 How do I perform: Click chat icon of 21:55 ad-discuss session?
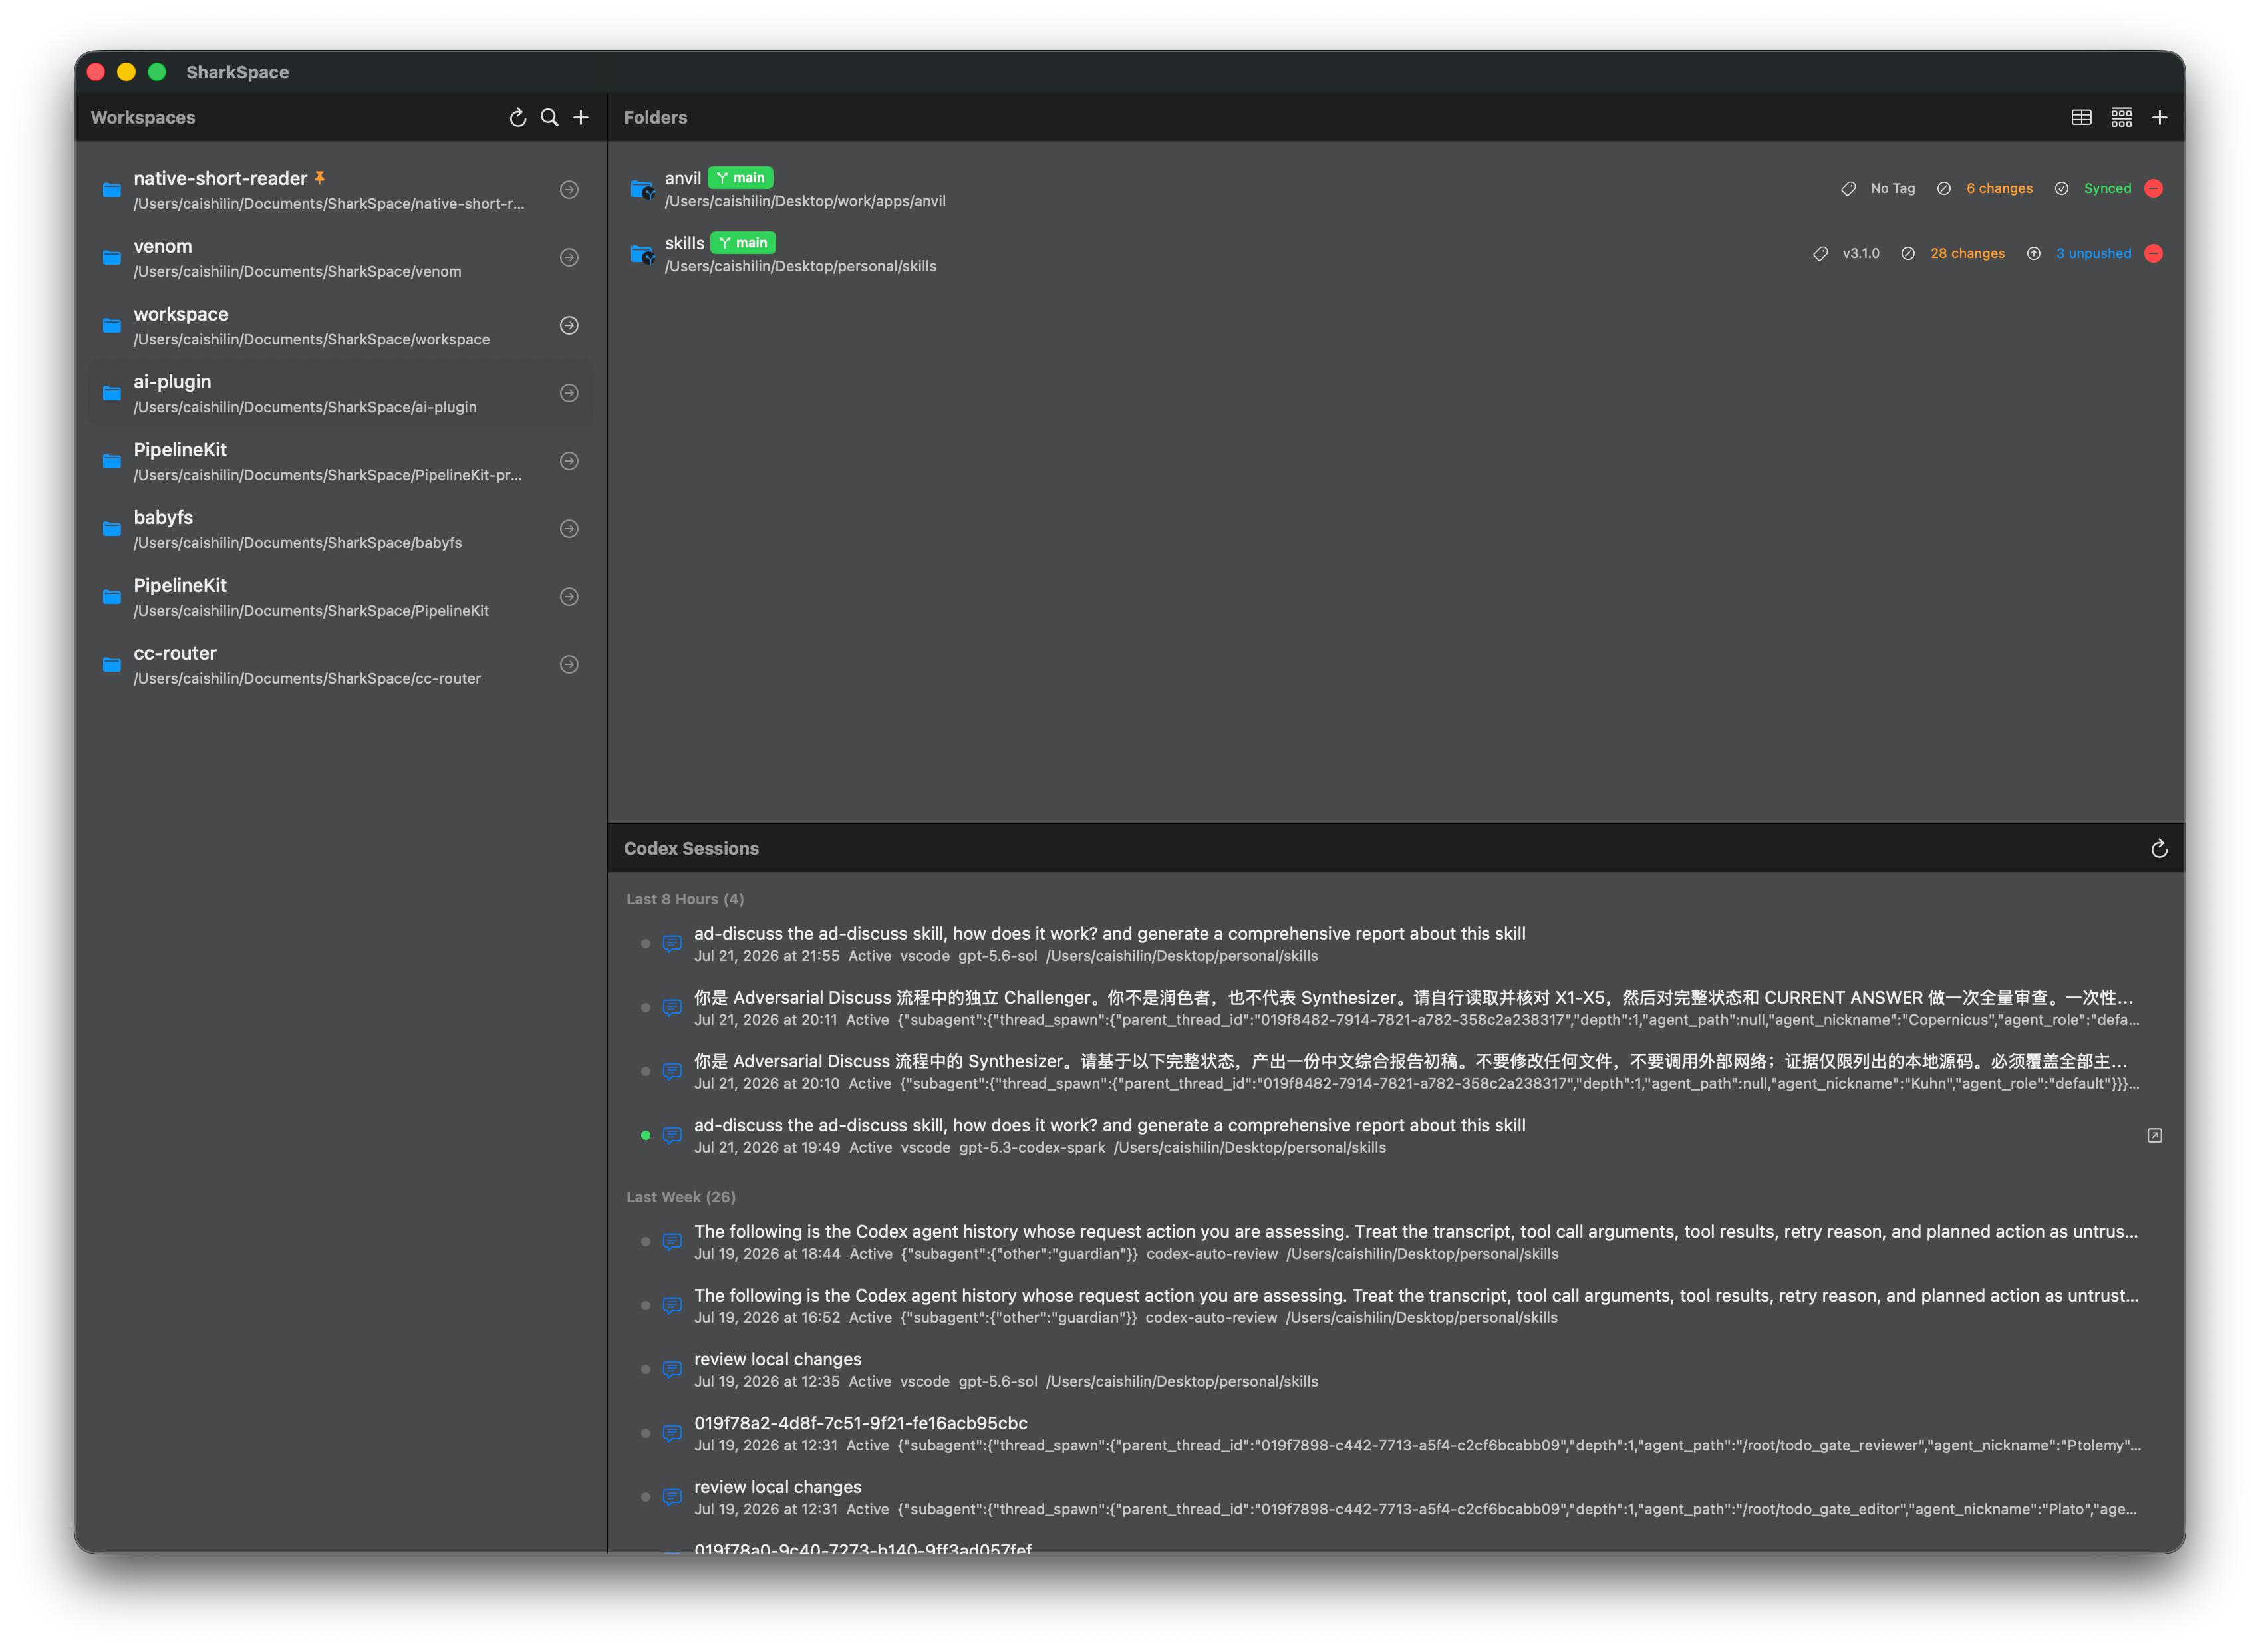tap(672, 943)
